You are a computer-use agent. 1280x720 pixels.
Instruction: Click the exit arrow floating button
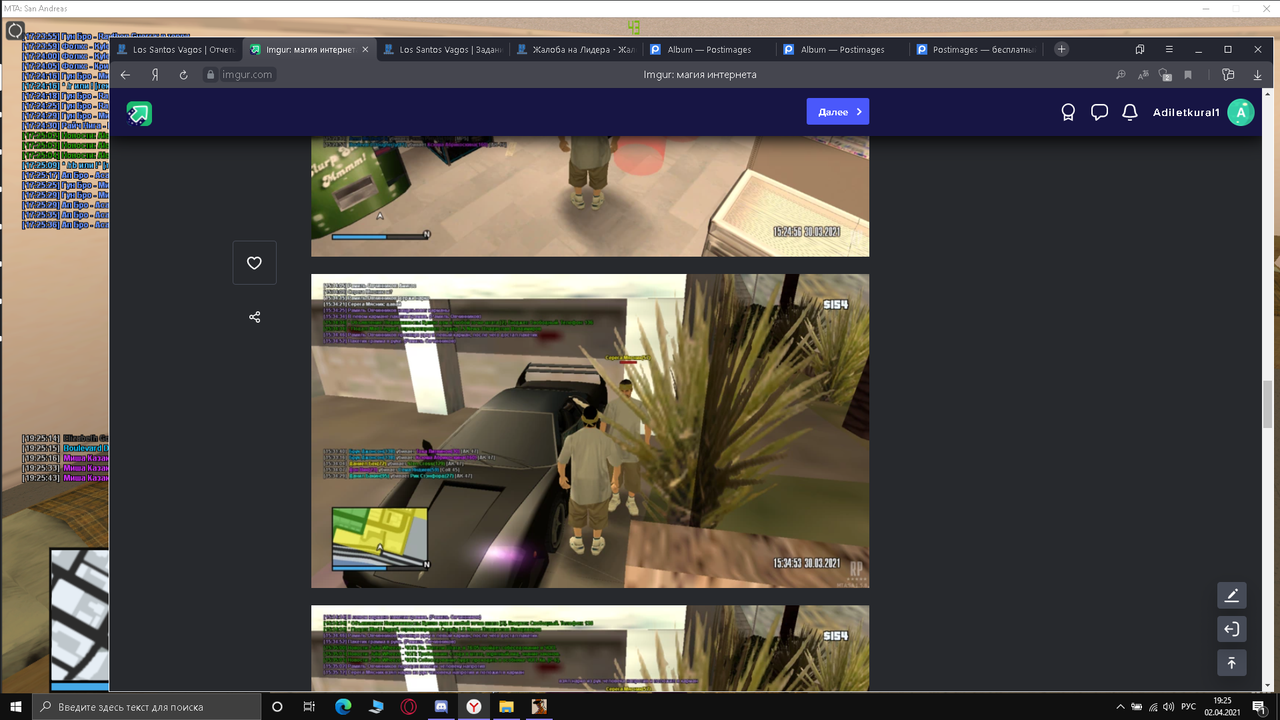[x=1231, y=629]
